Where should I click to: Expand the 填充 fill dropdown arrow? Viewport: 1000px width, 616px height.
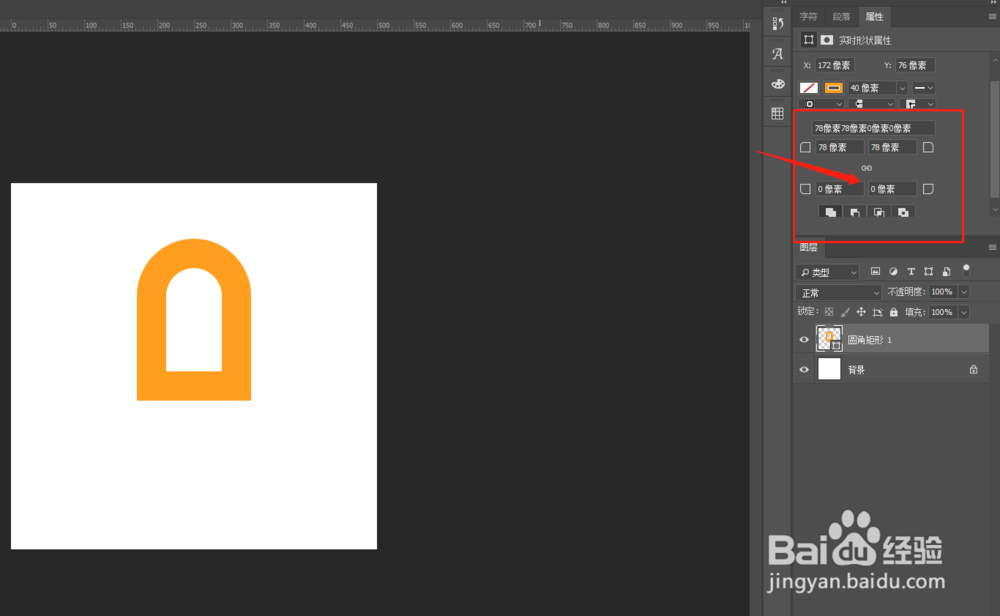[x=964, y=312]
